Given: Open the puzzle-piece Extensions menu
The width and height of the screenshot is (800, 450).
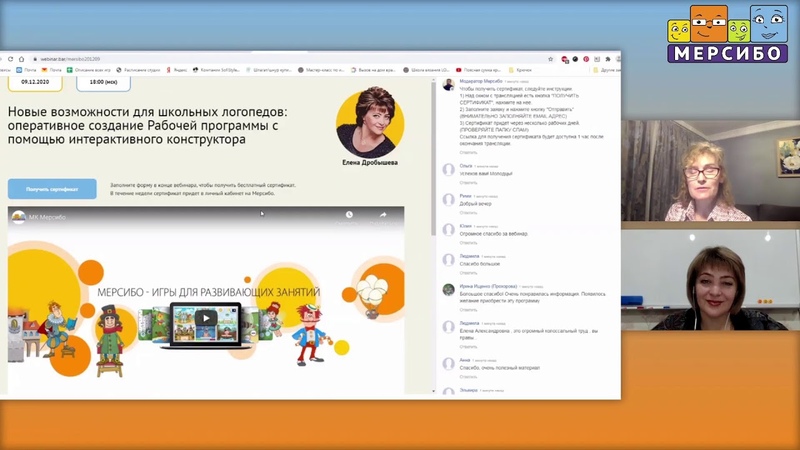Looking at the screenshot, I should (608, 59).
